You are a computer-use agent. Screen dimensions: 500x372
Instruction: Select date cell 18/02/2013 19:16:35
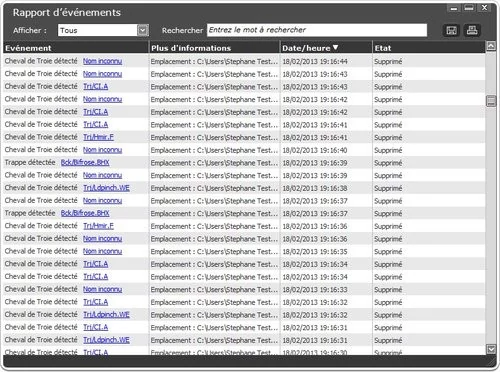(315, 251)
